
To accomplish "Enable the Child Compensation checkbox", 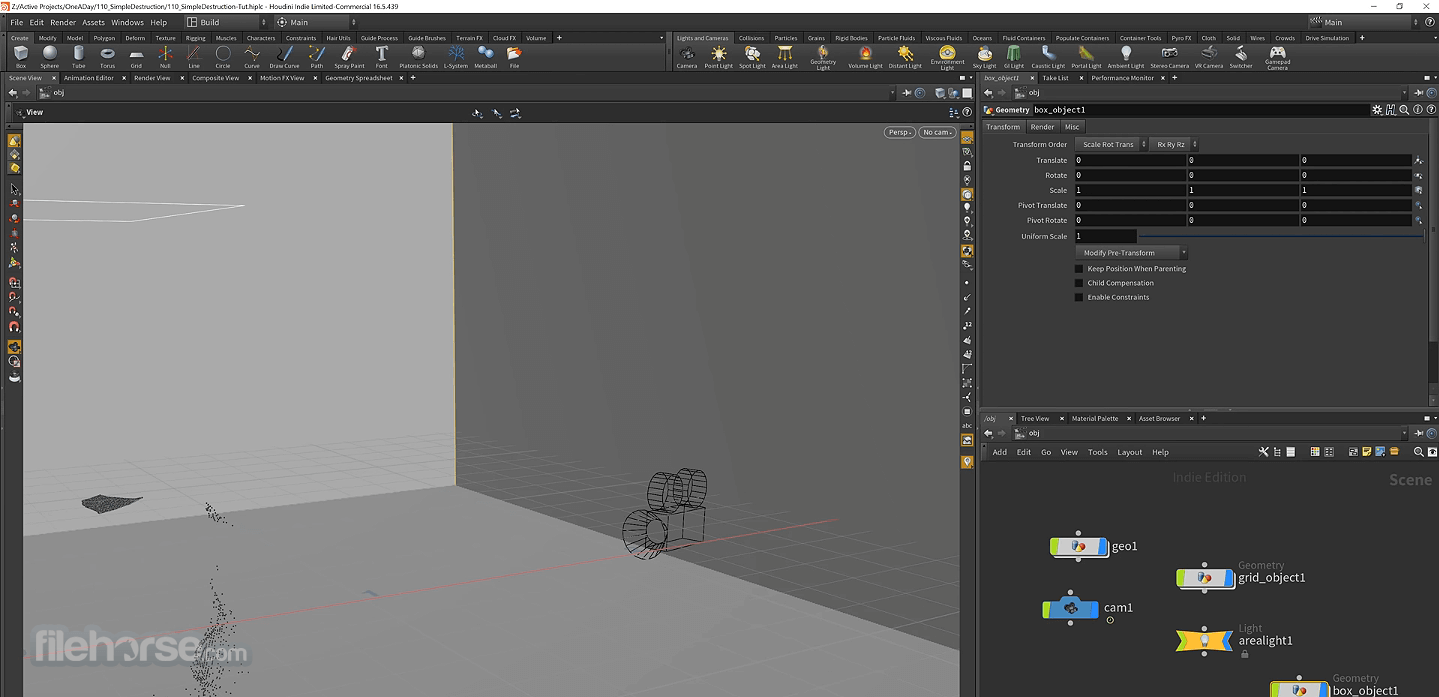I will (x=1079, y=283).
